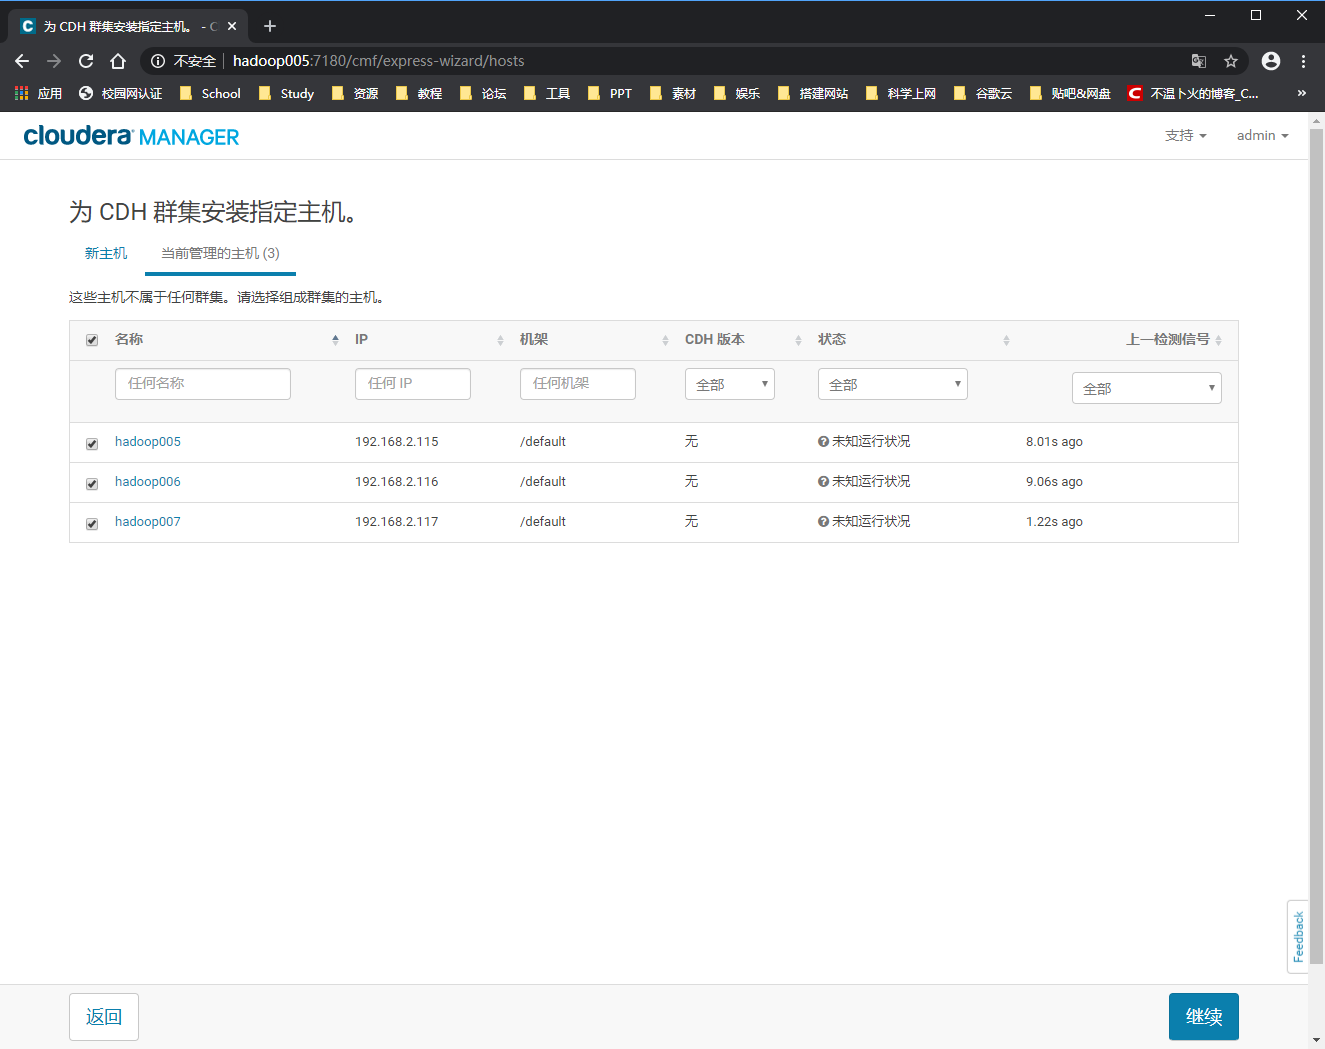Open the 上一检测信号 filter dropdown
This screenshot has width=1325, height=1049.
1147,388
